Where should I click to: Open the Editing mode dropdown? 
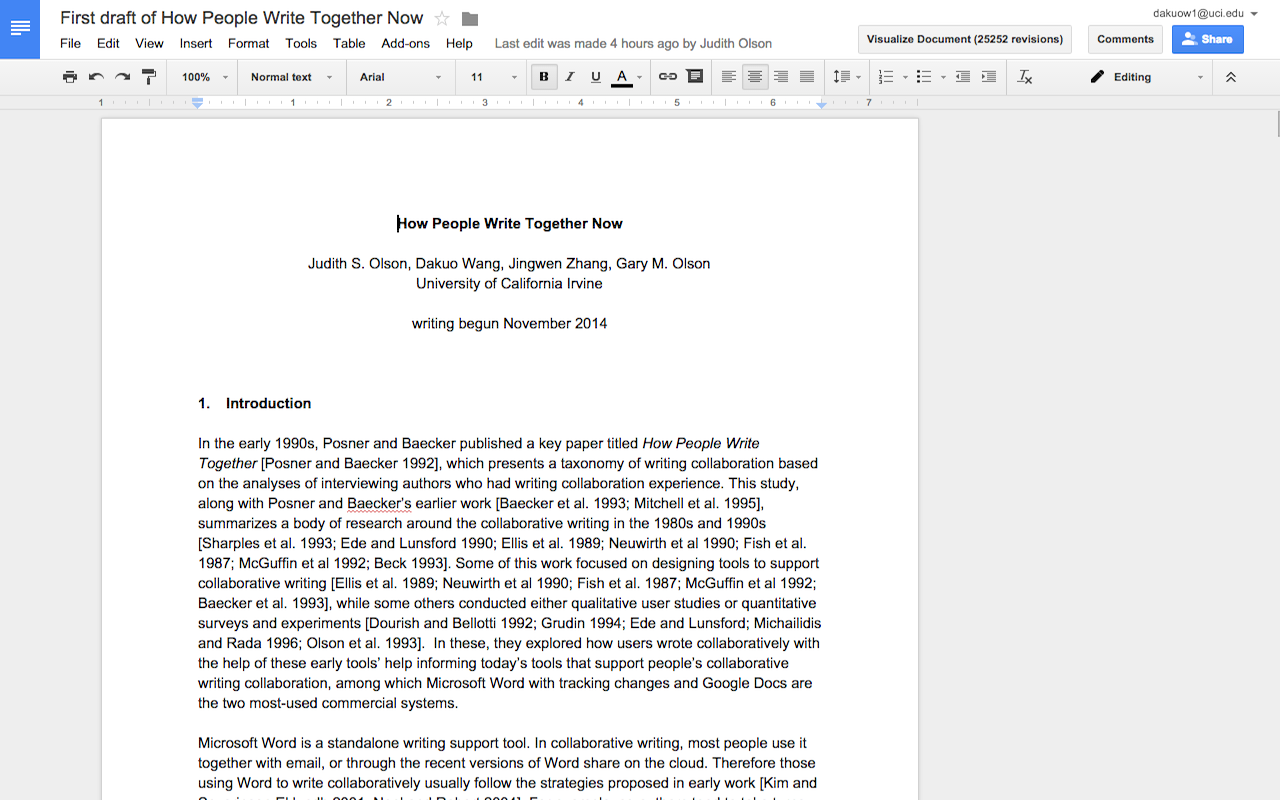click(x=1147, y=77)
